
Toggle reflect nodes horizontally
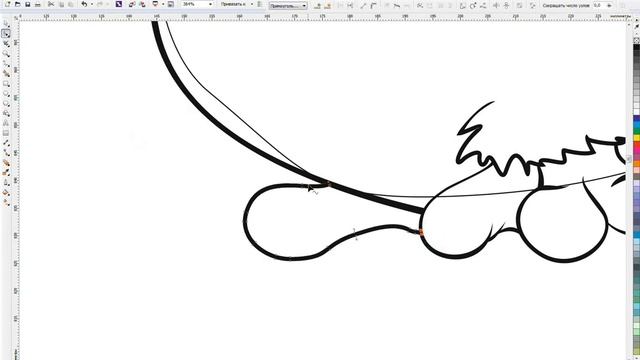[x=496, y=6]
